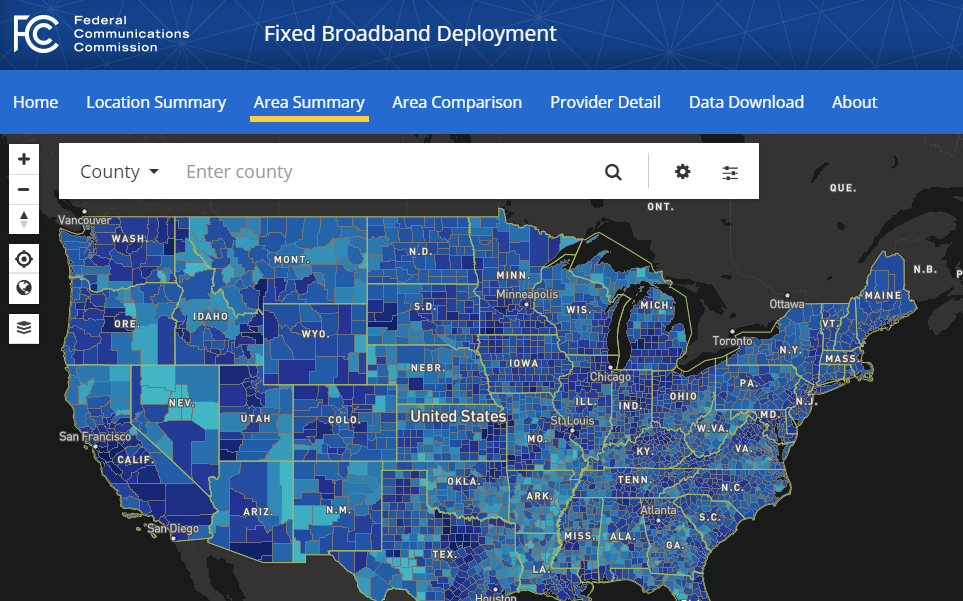Click the Toronto city label

tap(732, 341)
